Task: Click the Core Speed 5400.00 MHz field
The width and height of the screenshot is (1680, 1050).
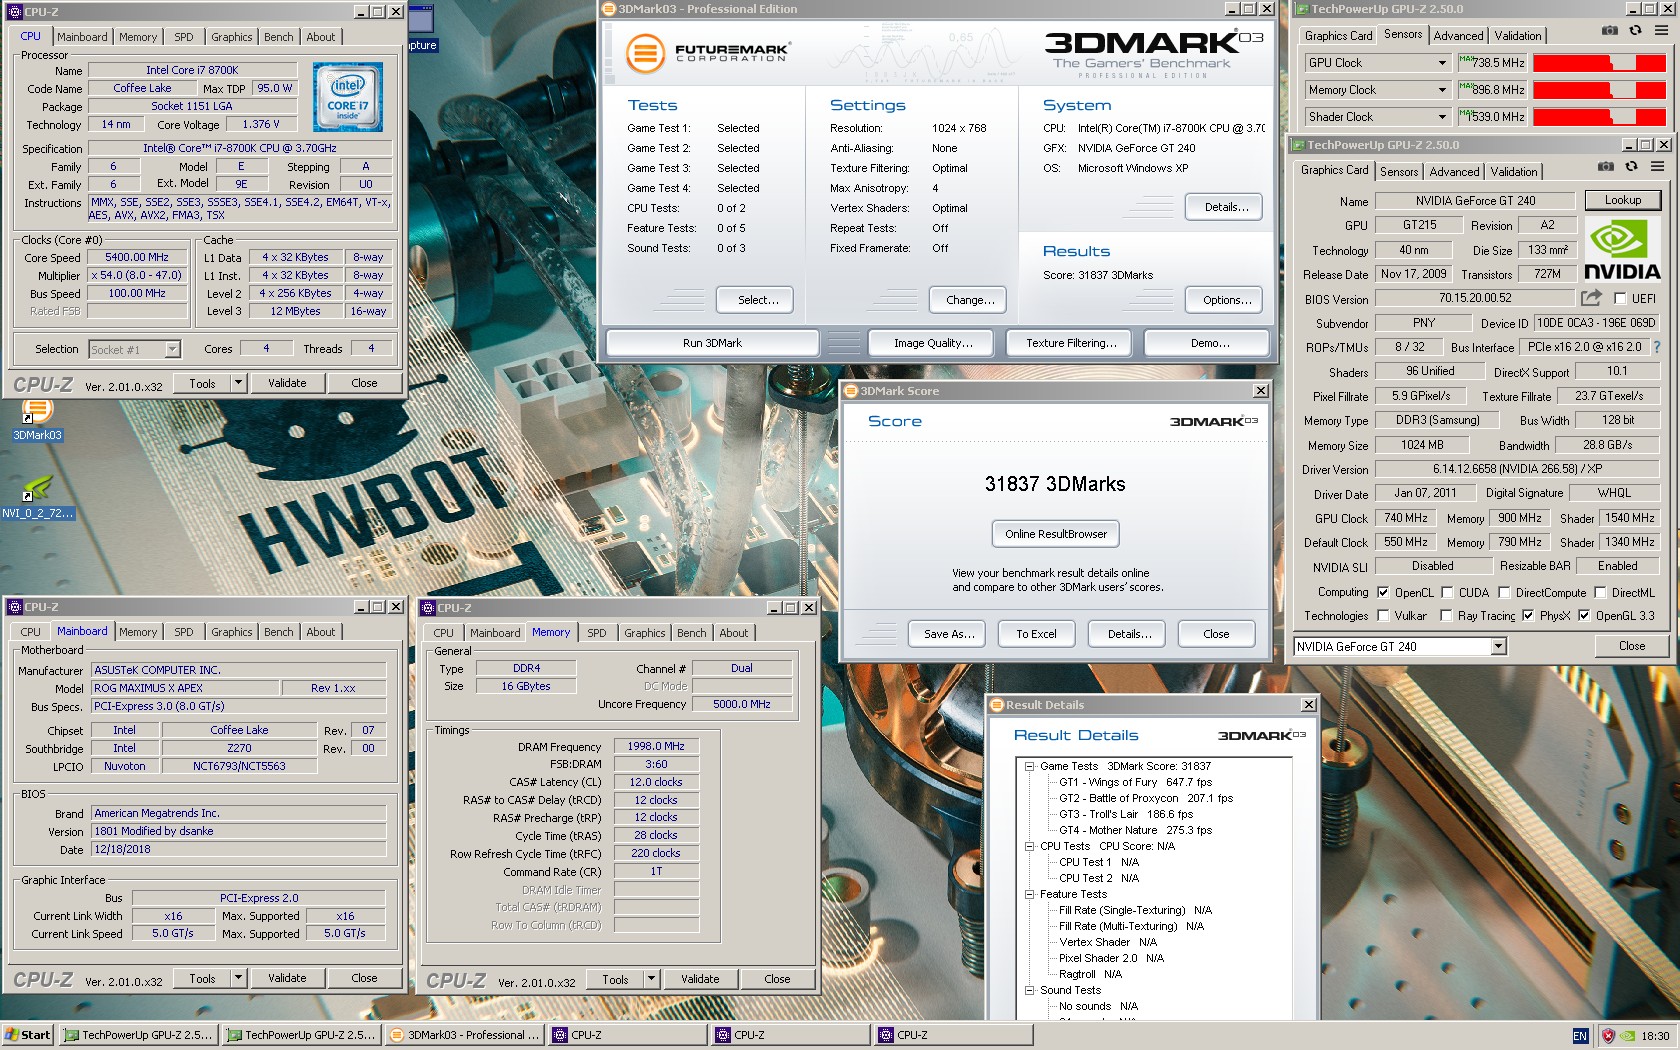Action: 137,257
